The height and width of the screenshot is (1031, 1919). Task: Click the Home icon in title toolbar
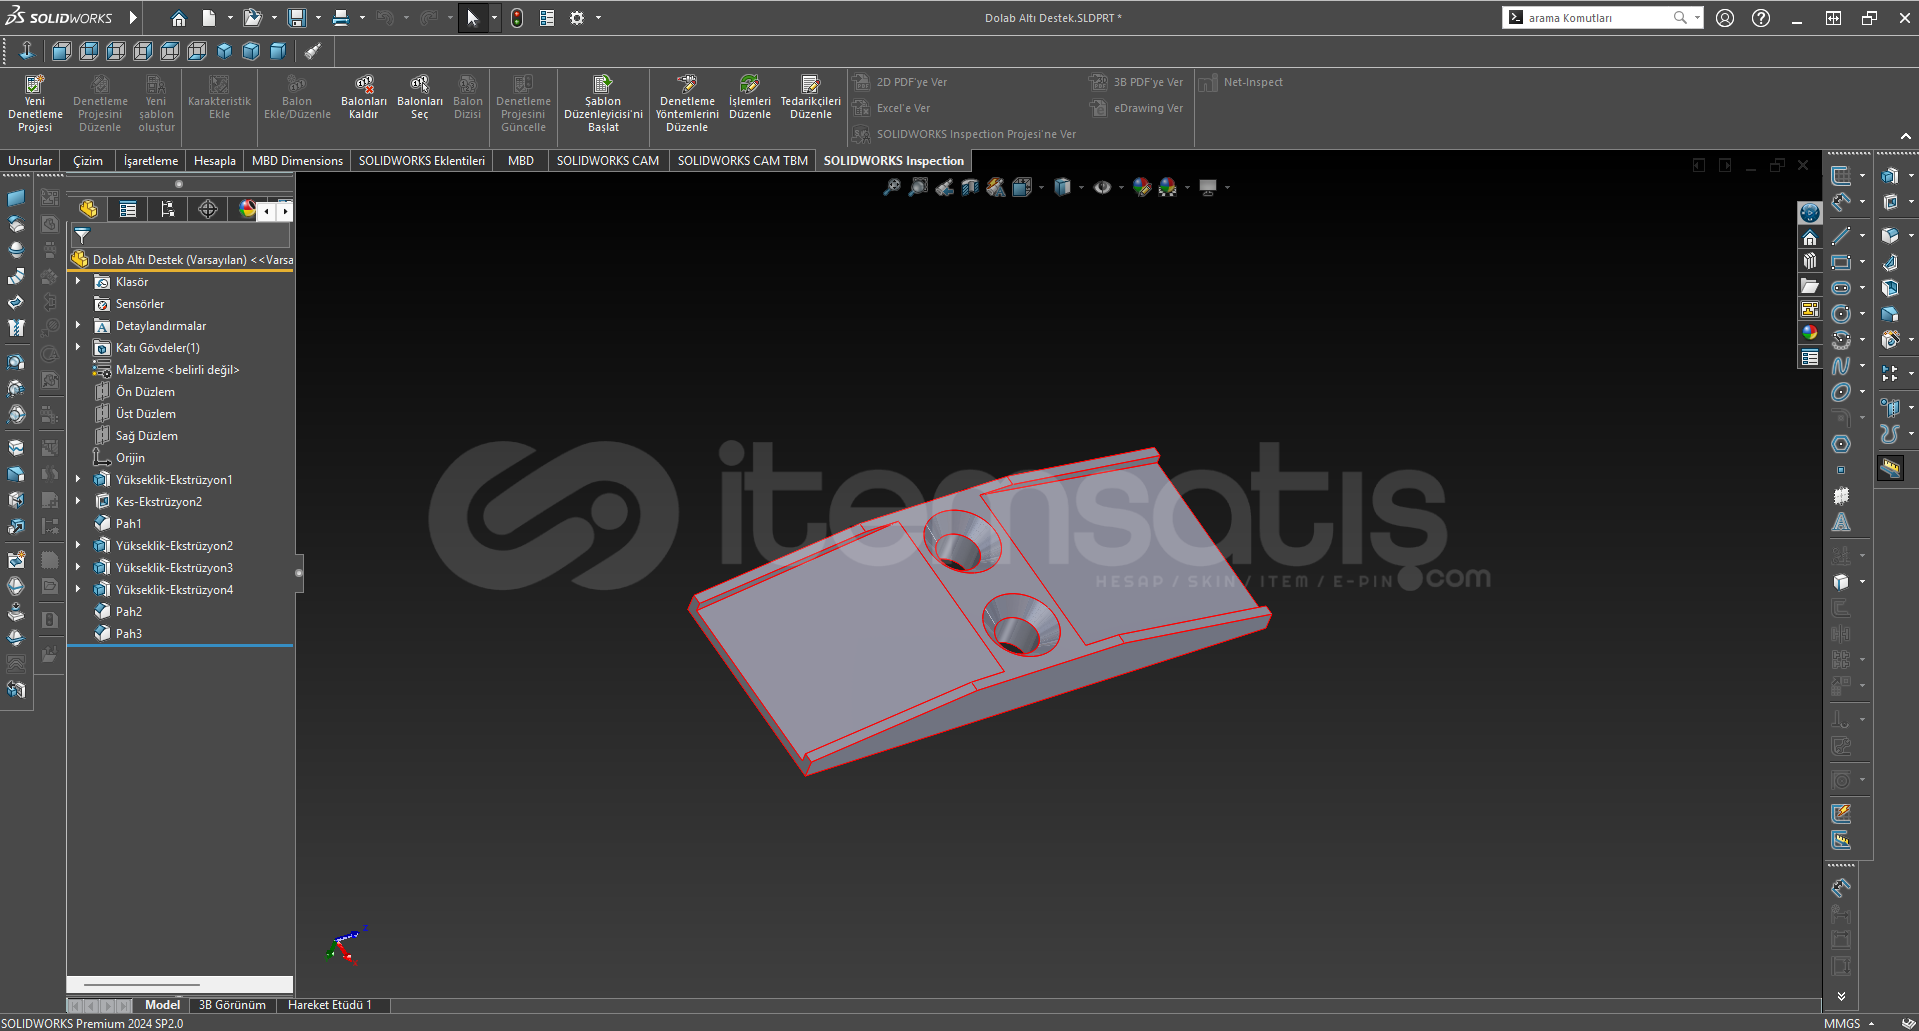[178, 18]
